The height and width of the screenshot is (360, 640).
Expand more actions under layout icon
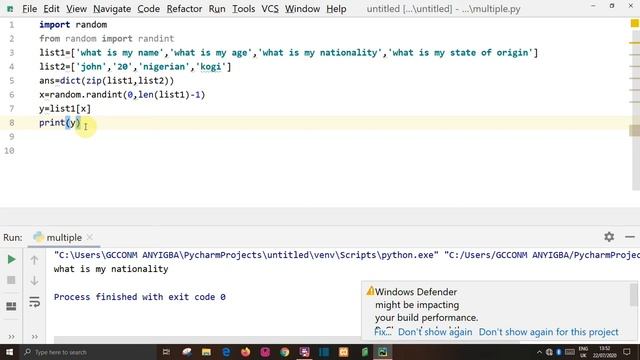pyautogui.click(x=11, y=337)
